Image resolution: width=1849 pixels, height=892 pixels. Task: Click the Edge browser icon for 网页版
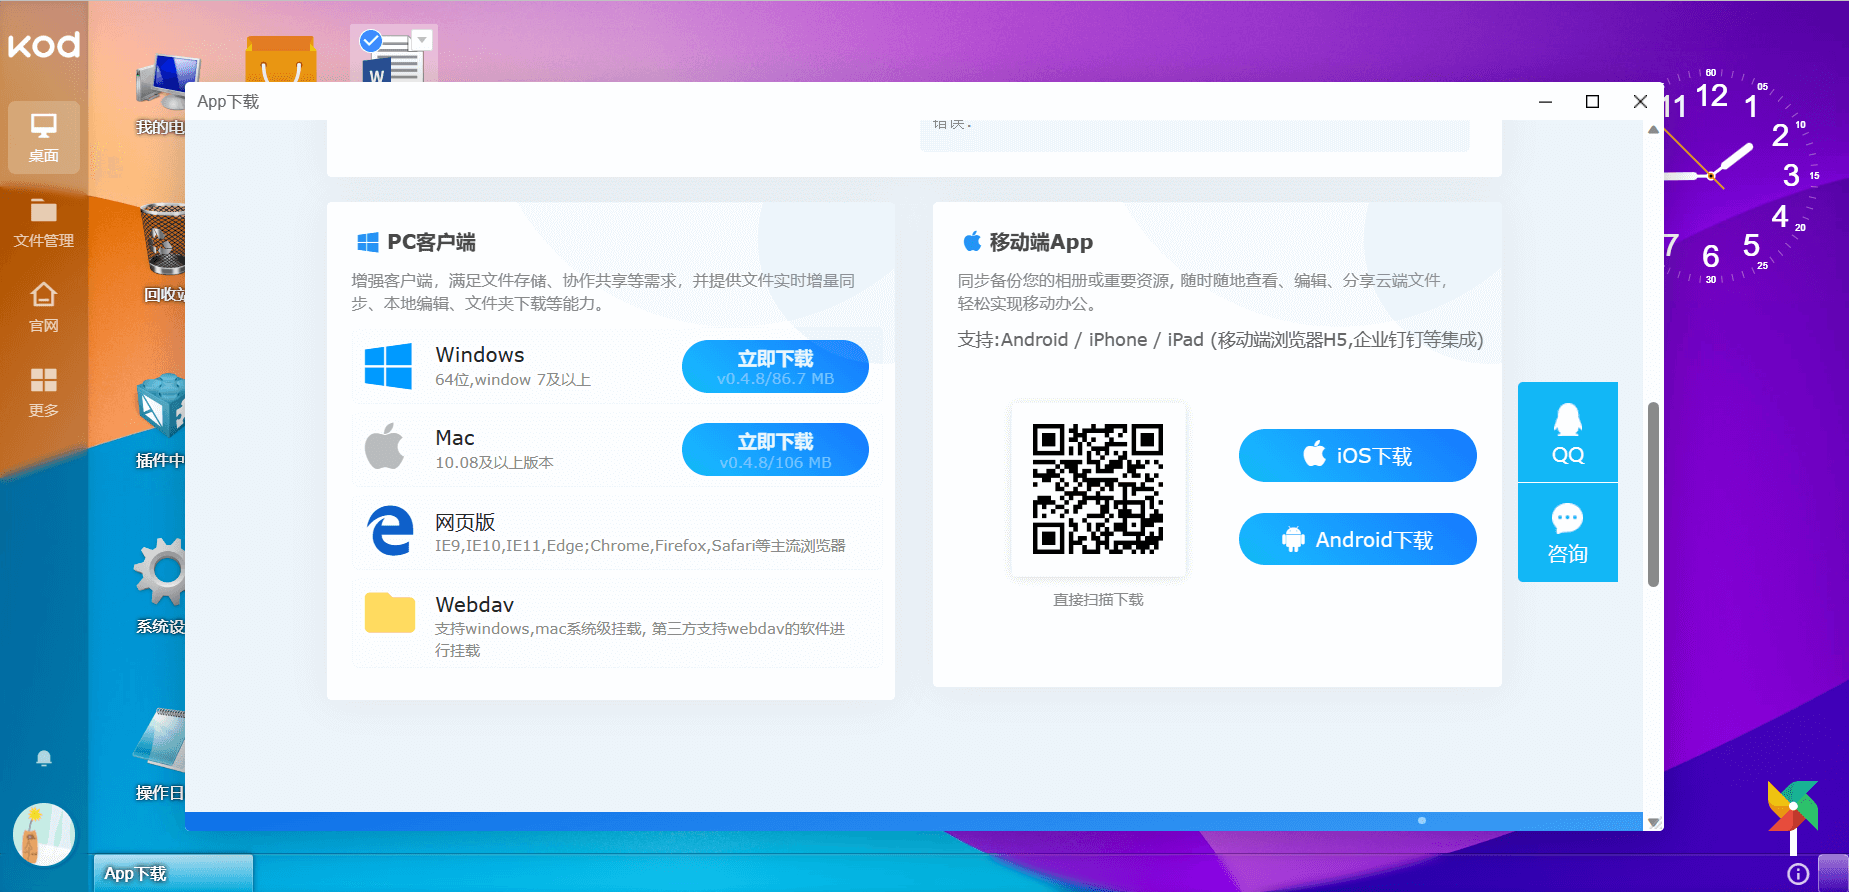(390, 530)
